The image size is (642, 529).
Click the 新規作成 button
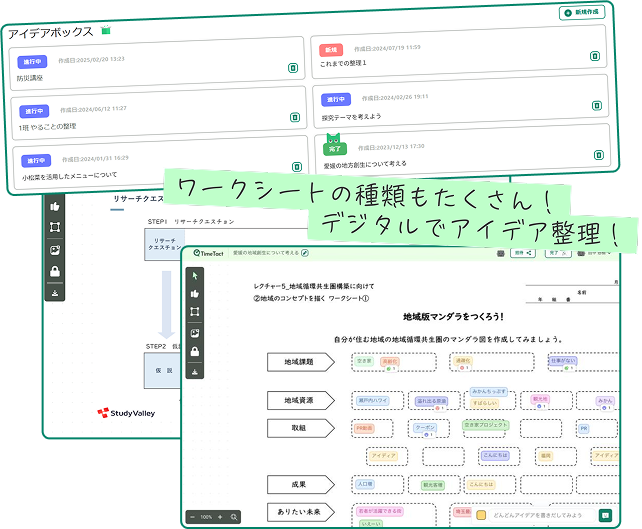581,13
